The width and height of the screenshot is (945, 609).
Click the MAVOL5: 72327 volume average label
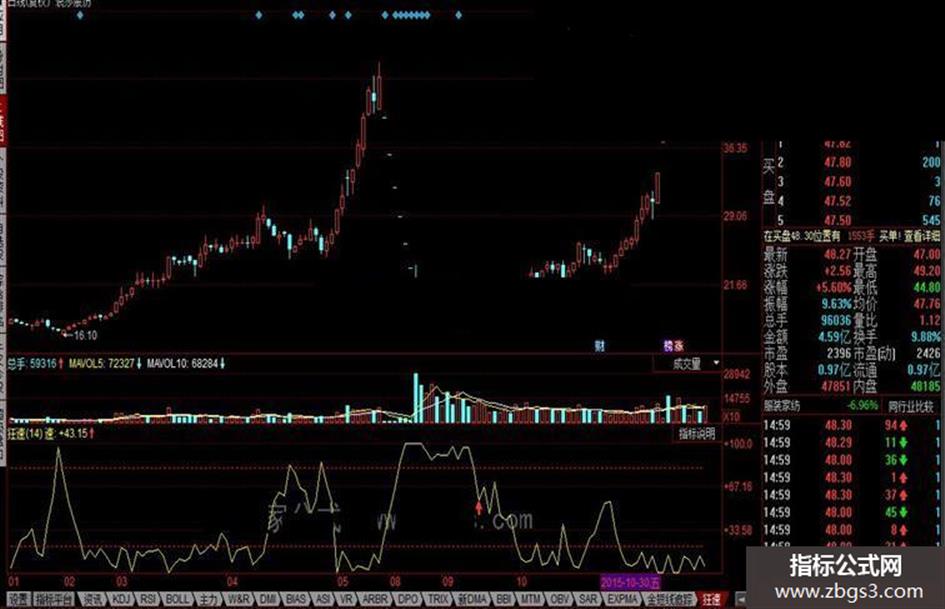(x=102, y=364)
